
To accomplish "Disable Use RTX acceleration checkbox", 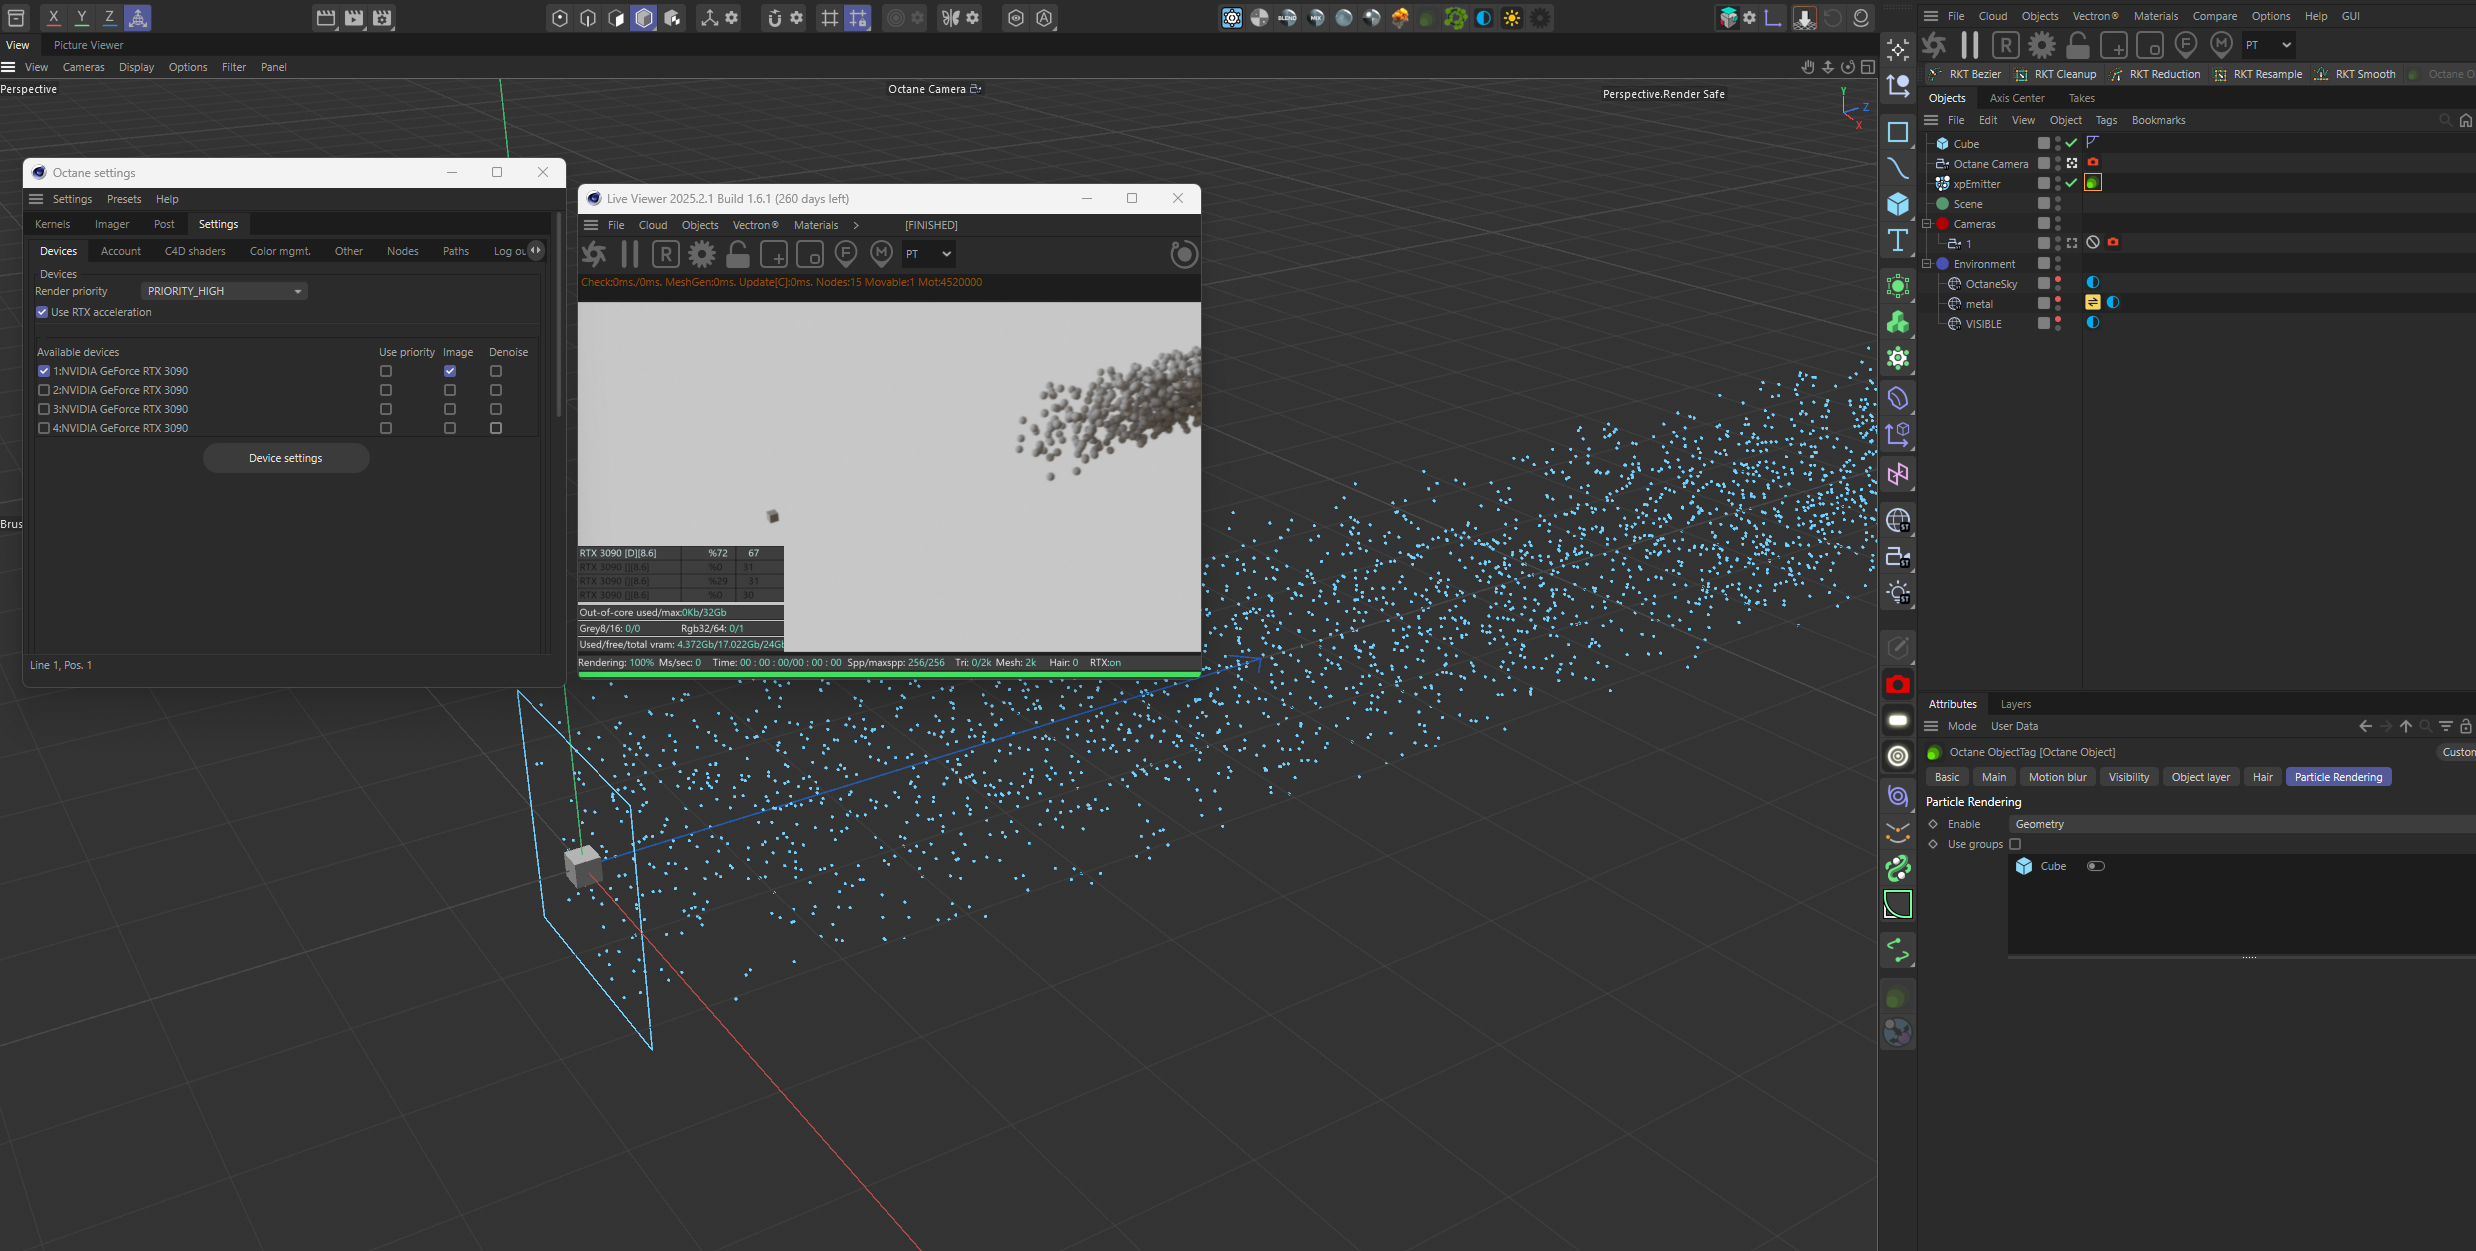I will coord(42,312).
